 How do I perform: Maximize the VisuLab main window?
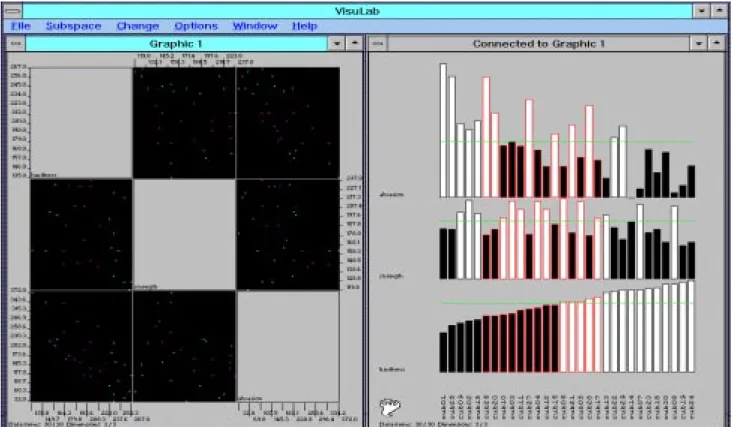719,11
